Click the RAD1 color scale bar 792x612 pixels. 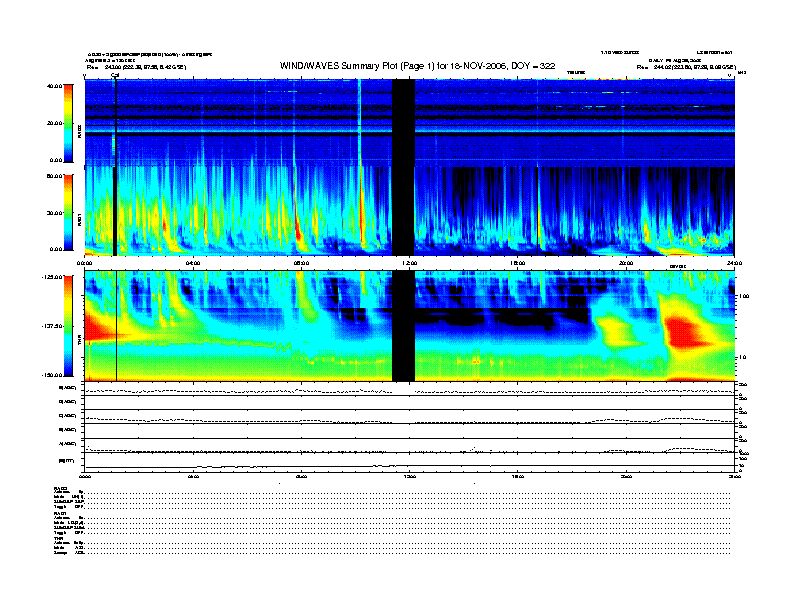tap(68, 212)
